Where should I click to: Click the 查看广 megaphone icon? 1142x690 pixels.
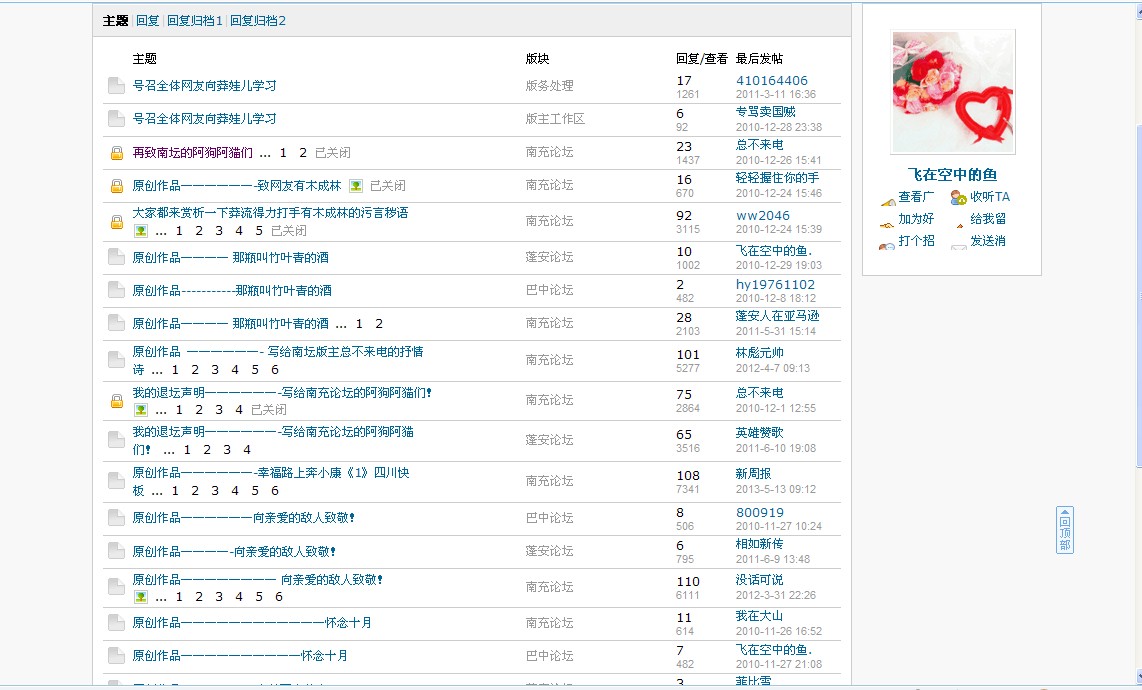pyautogui.click(x=886, y=199)
